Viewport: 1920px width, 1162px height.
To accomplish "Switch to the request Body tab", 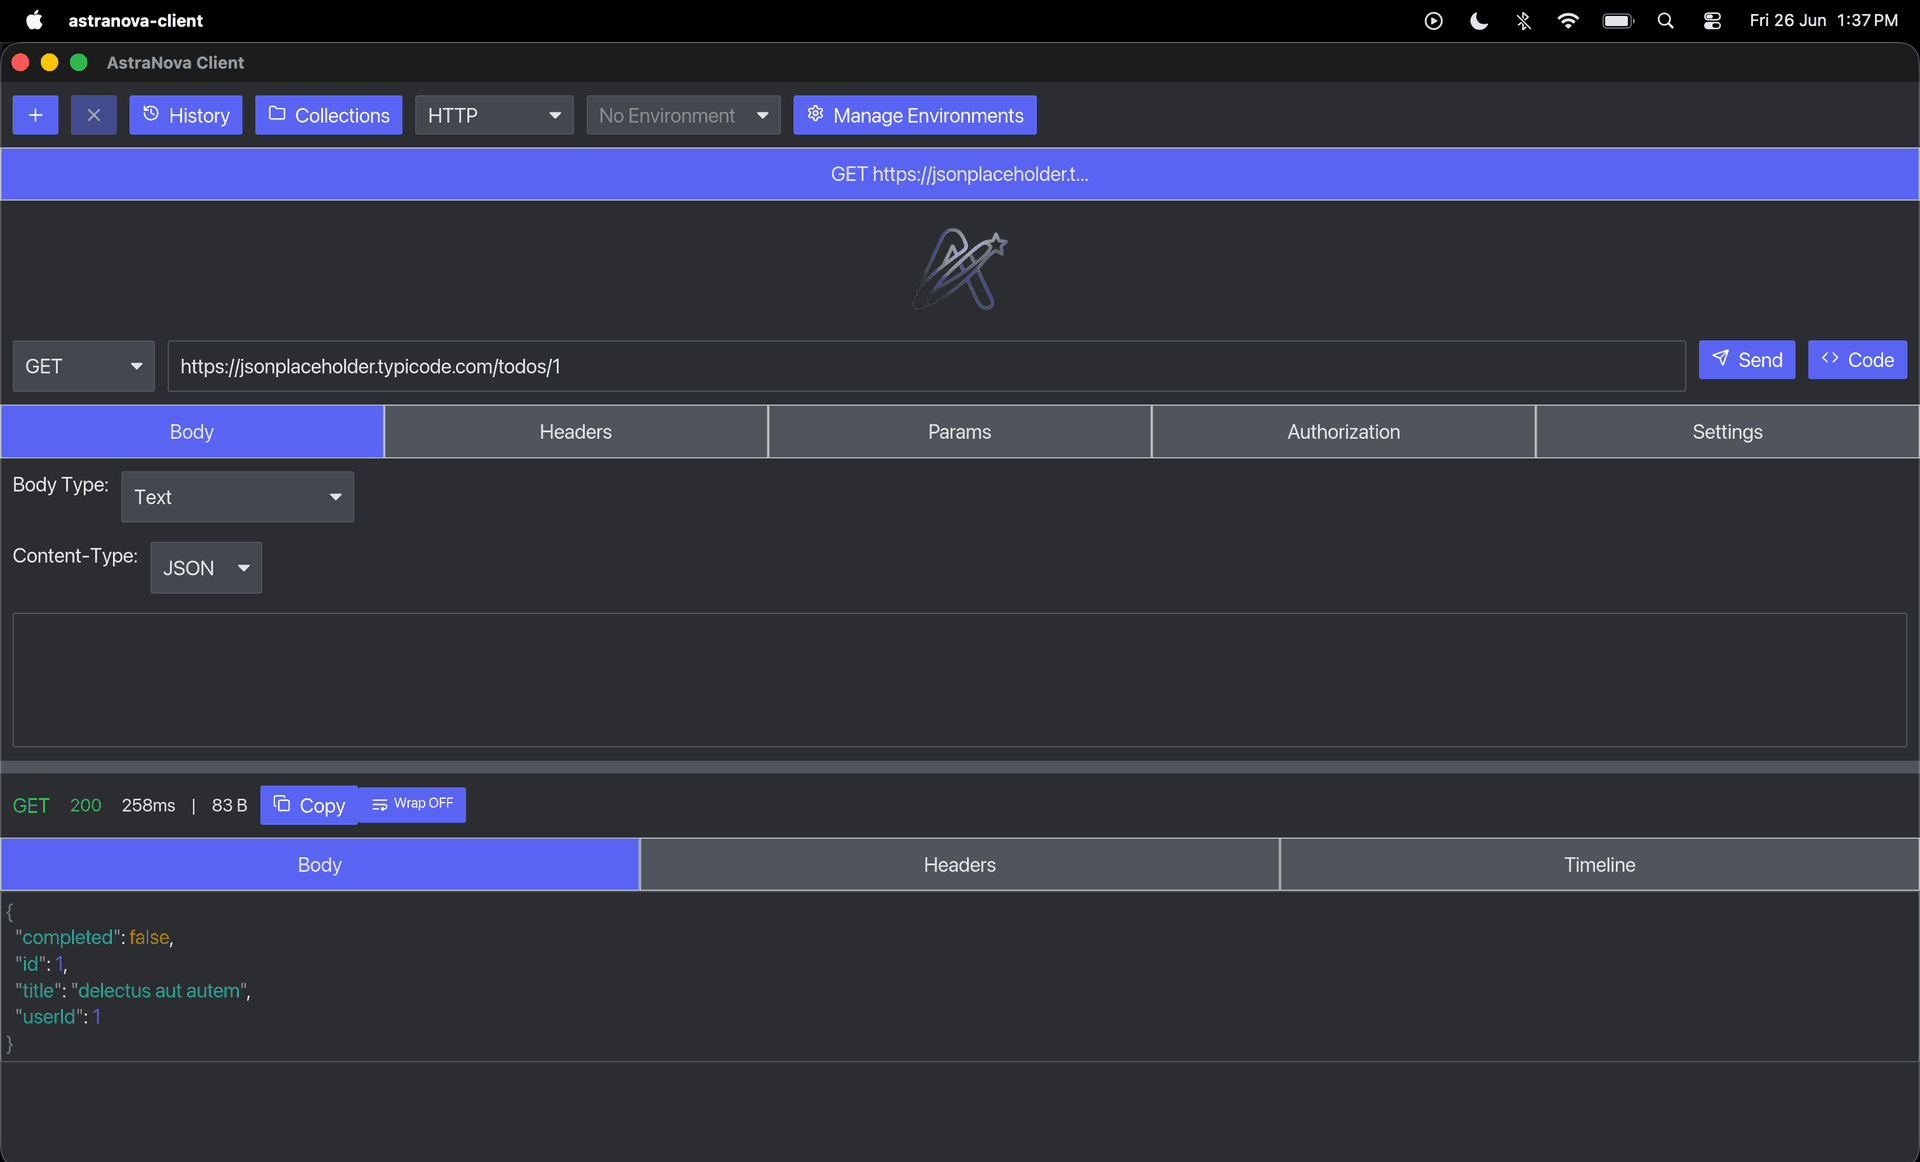I will 192,432.
